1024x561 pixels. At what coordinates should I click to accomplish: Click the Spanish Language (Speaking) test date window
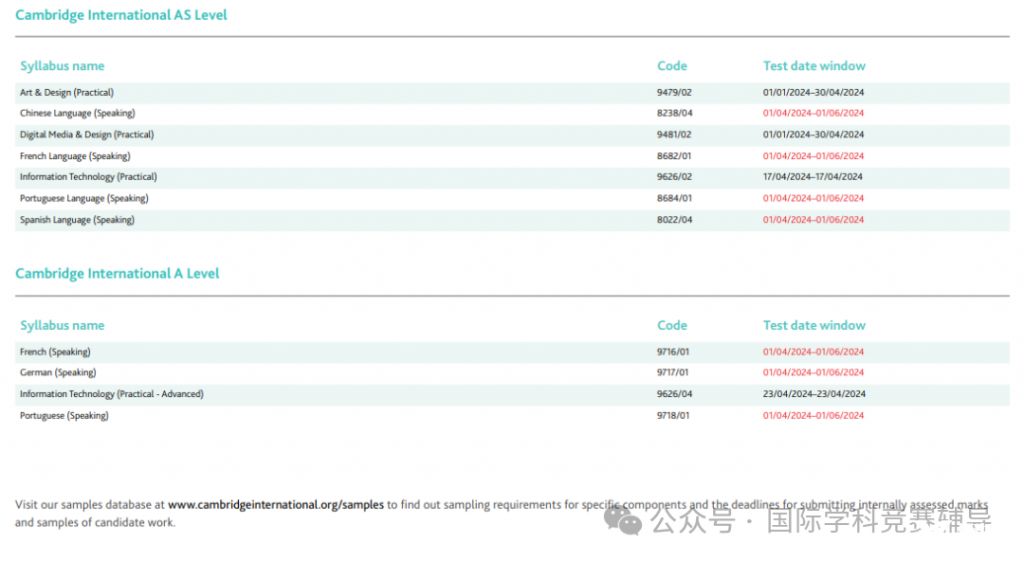coord(813,220)
